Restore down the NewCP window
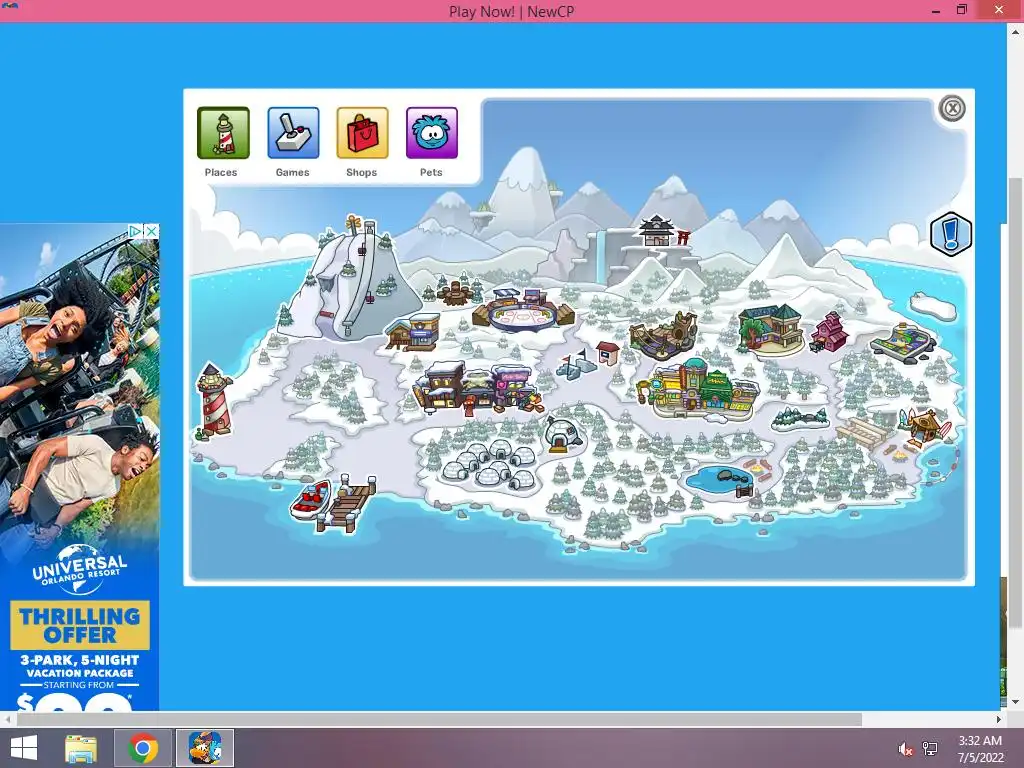This screenshot has width=1024, height=768. [962, 10]
